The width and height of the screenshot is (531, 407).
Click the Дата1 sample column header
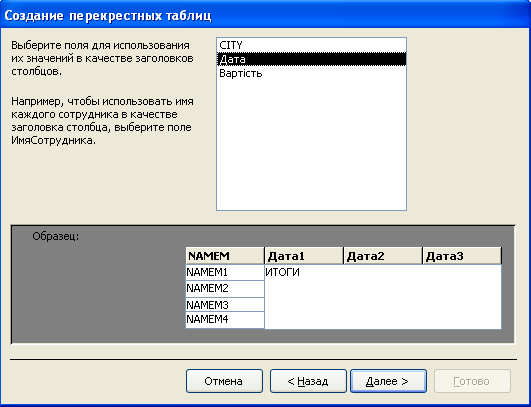click(x=304, y=256)
